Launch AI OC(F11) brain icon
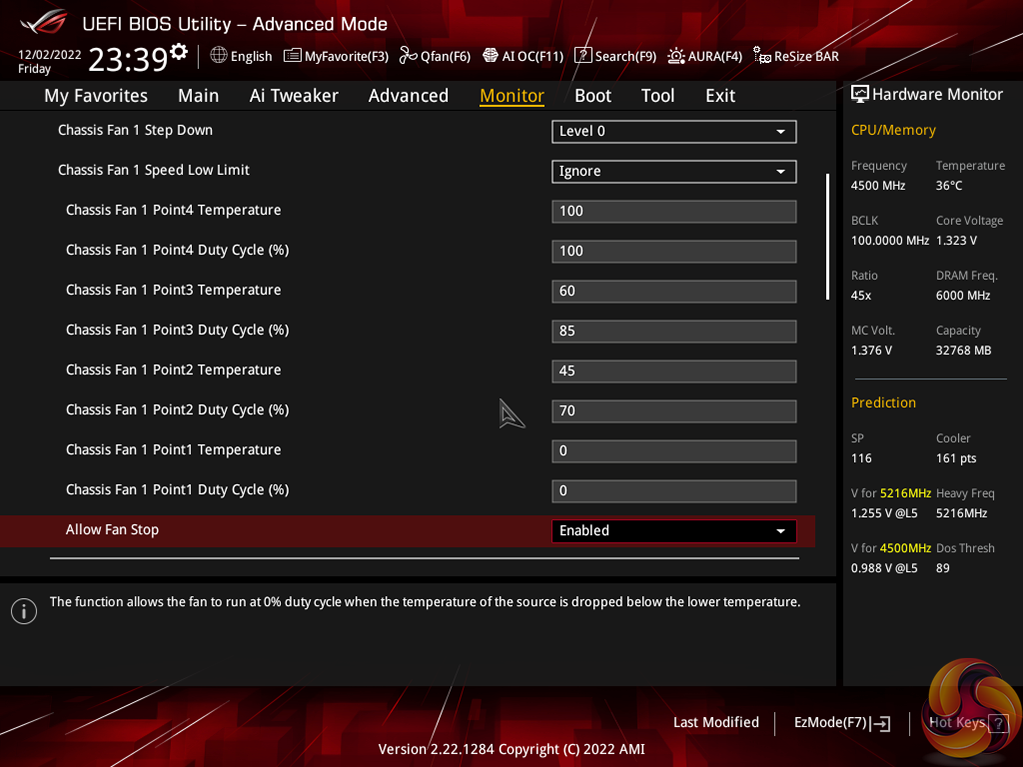 [490, 55]
